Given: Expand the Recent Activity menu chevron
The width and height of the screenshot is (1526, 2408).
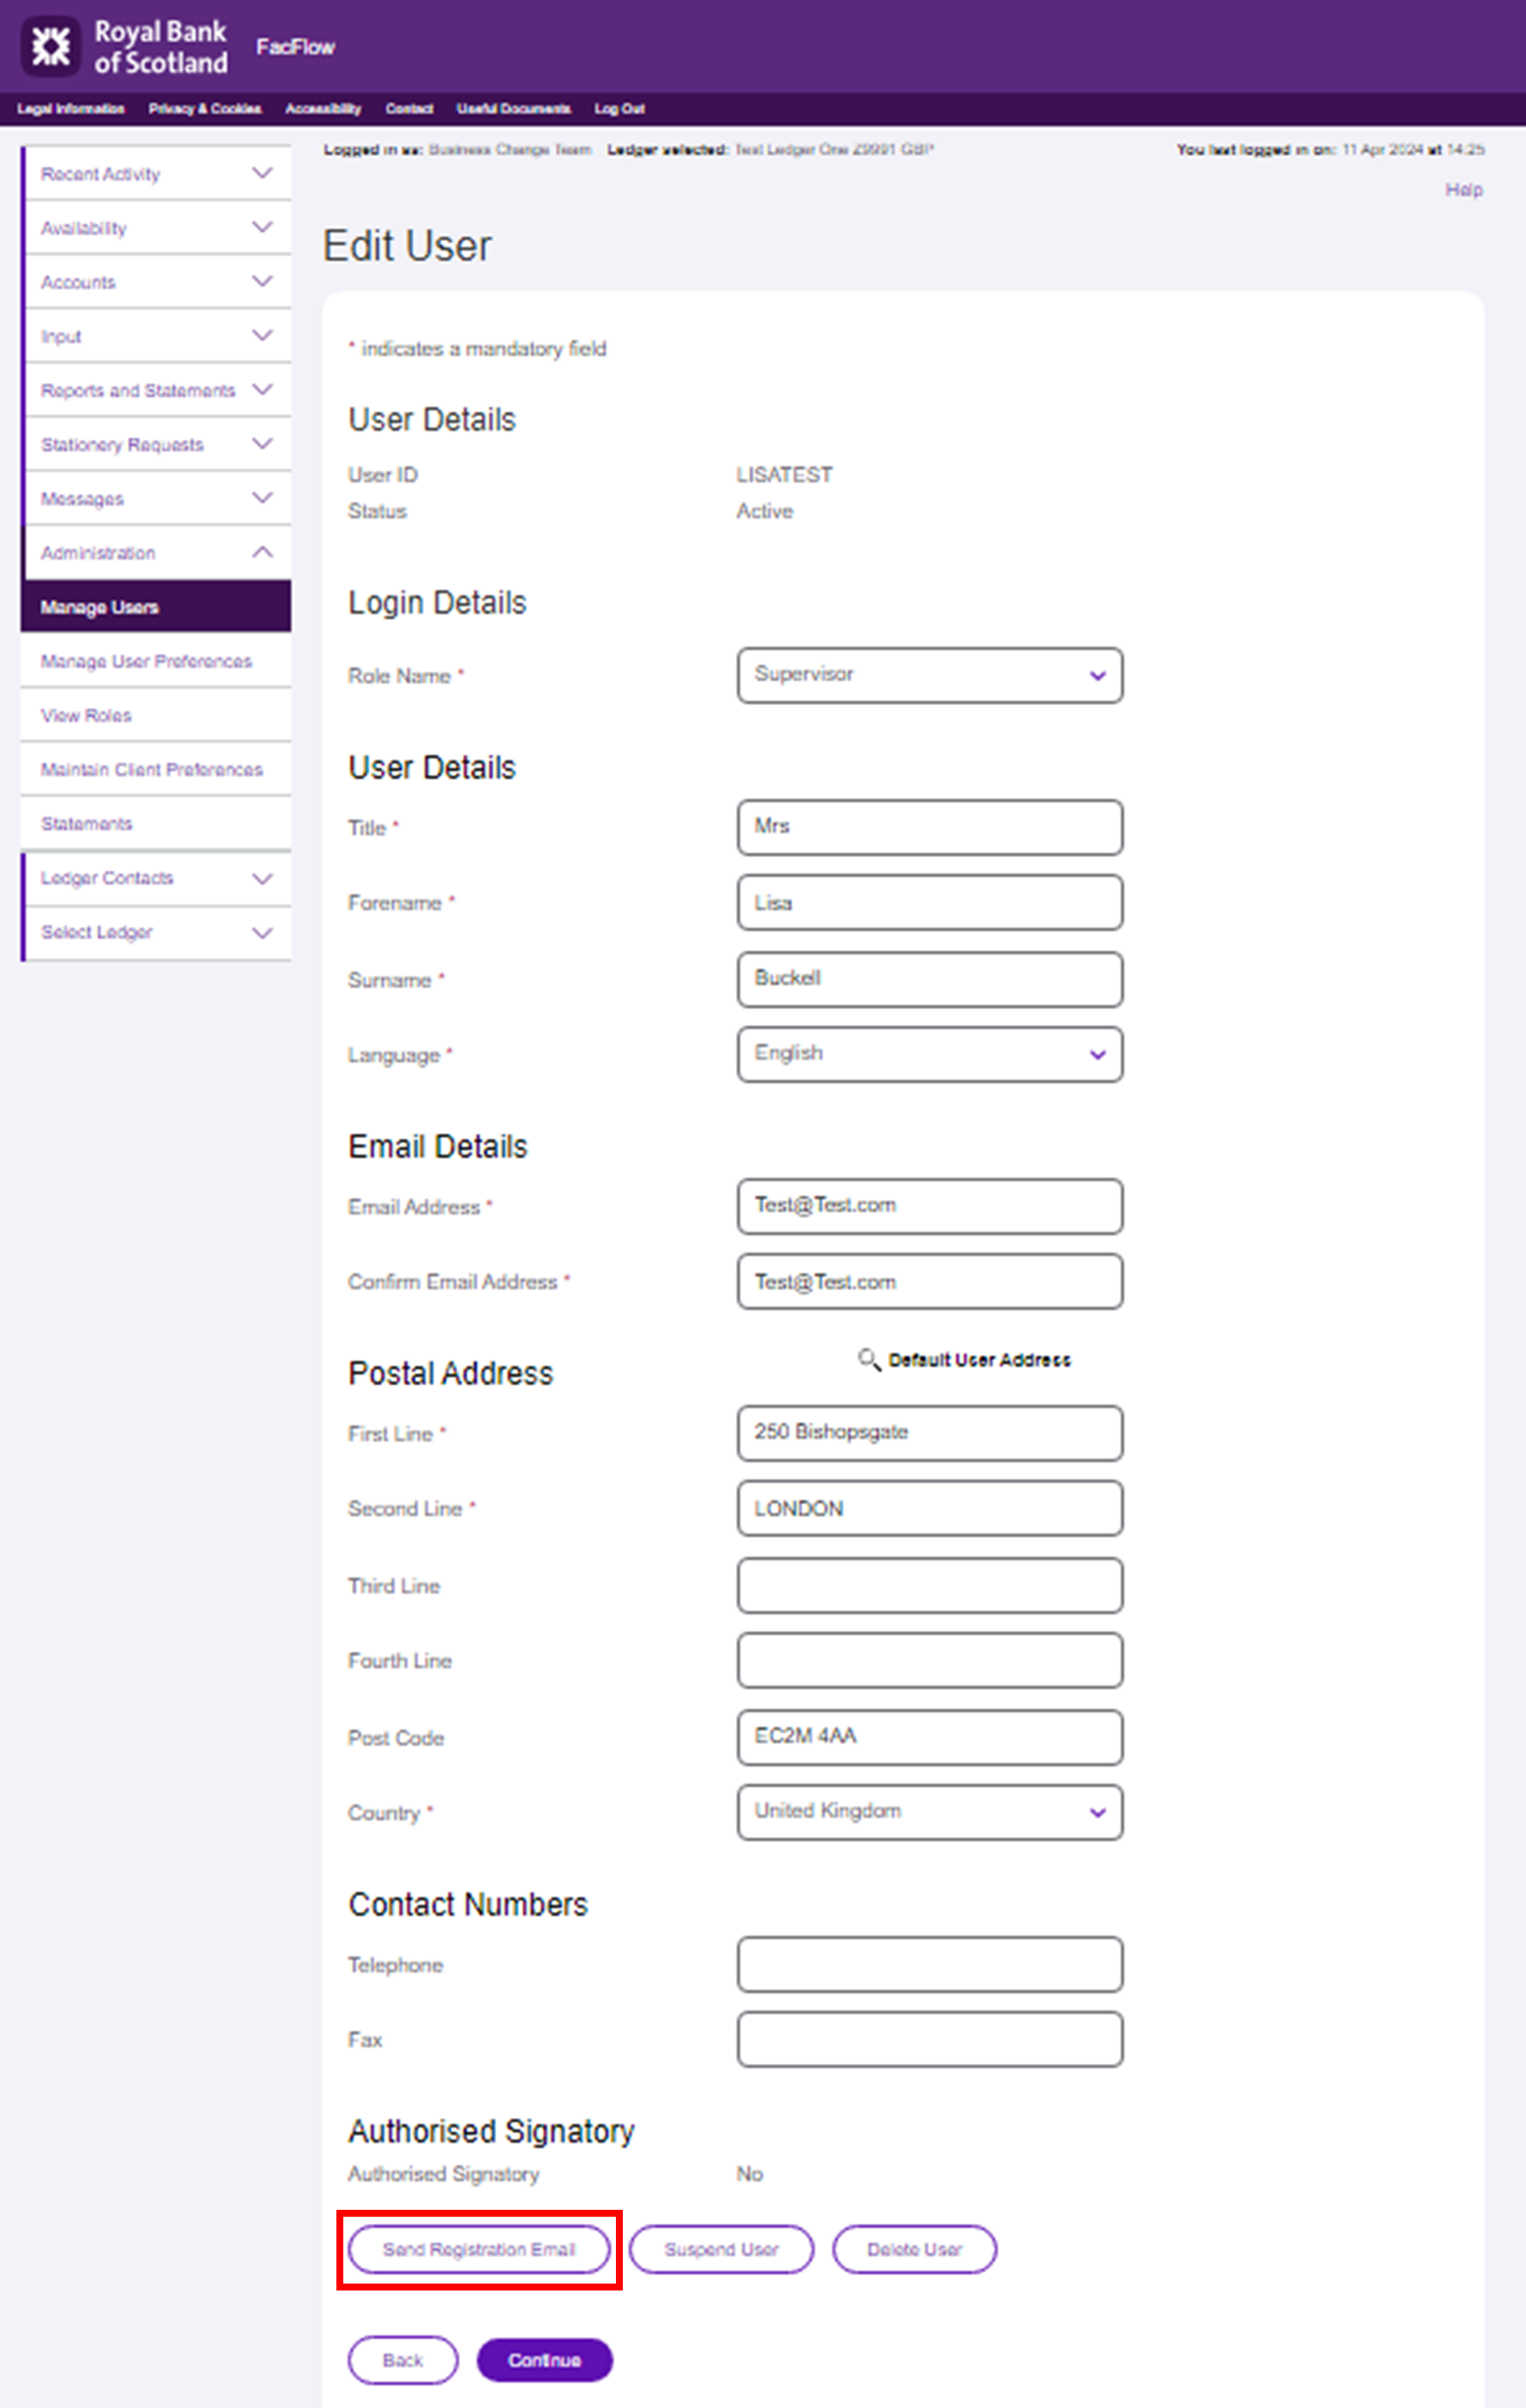Looking at the screenshot, I should coord(262,173).
